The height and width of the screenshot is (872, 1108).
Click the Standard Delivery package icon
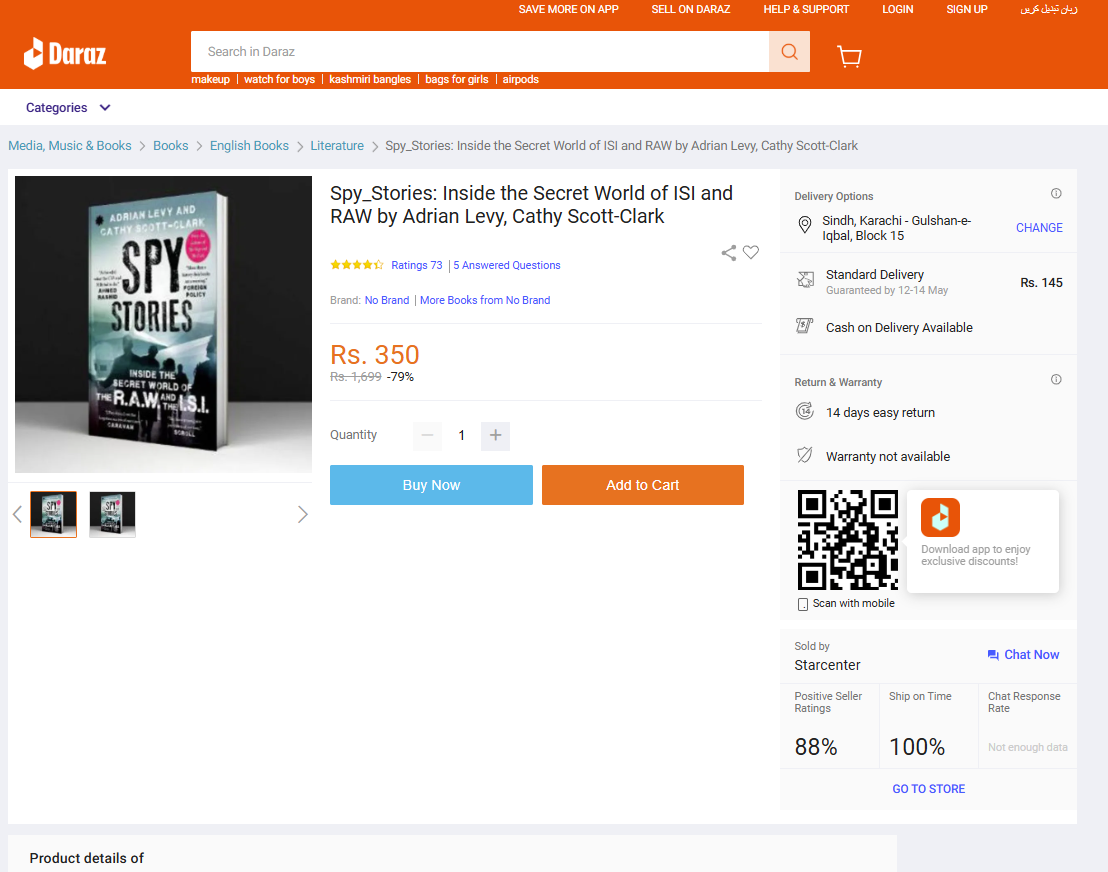tap(805, 280)
